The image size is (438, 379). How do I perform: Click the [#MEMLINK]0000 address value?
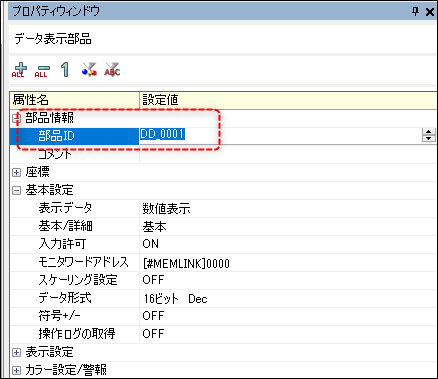(x=186, y=264)
